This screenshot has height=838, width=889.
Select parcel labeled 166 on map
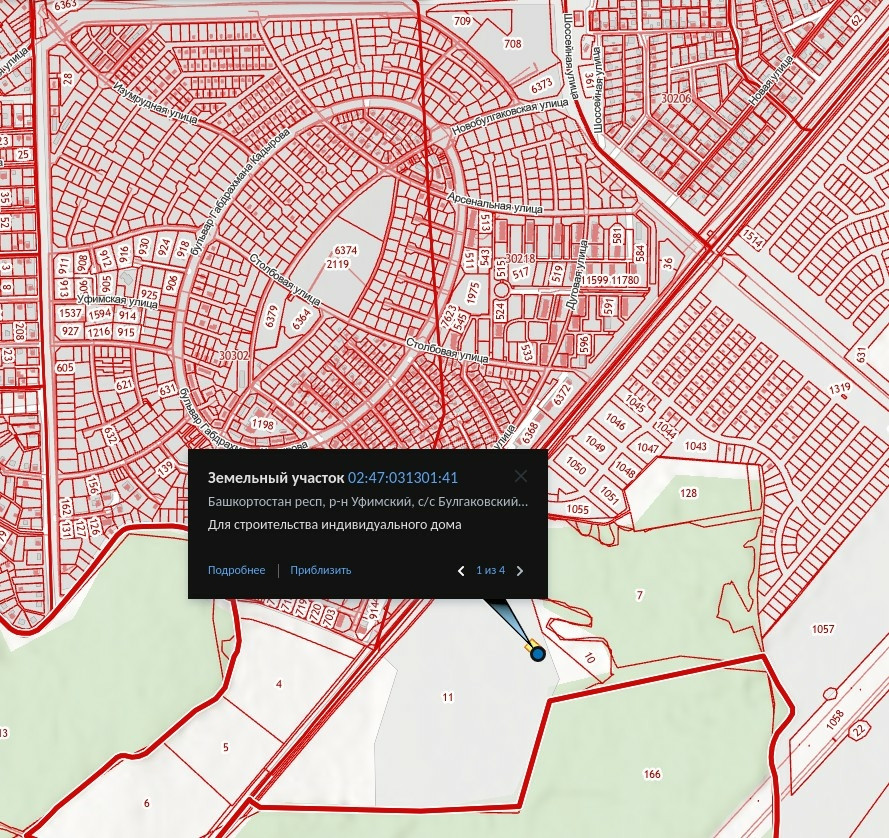[x=652, y=774]
